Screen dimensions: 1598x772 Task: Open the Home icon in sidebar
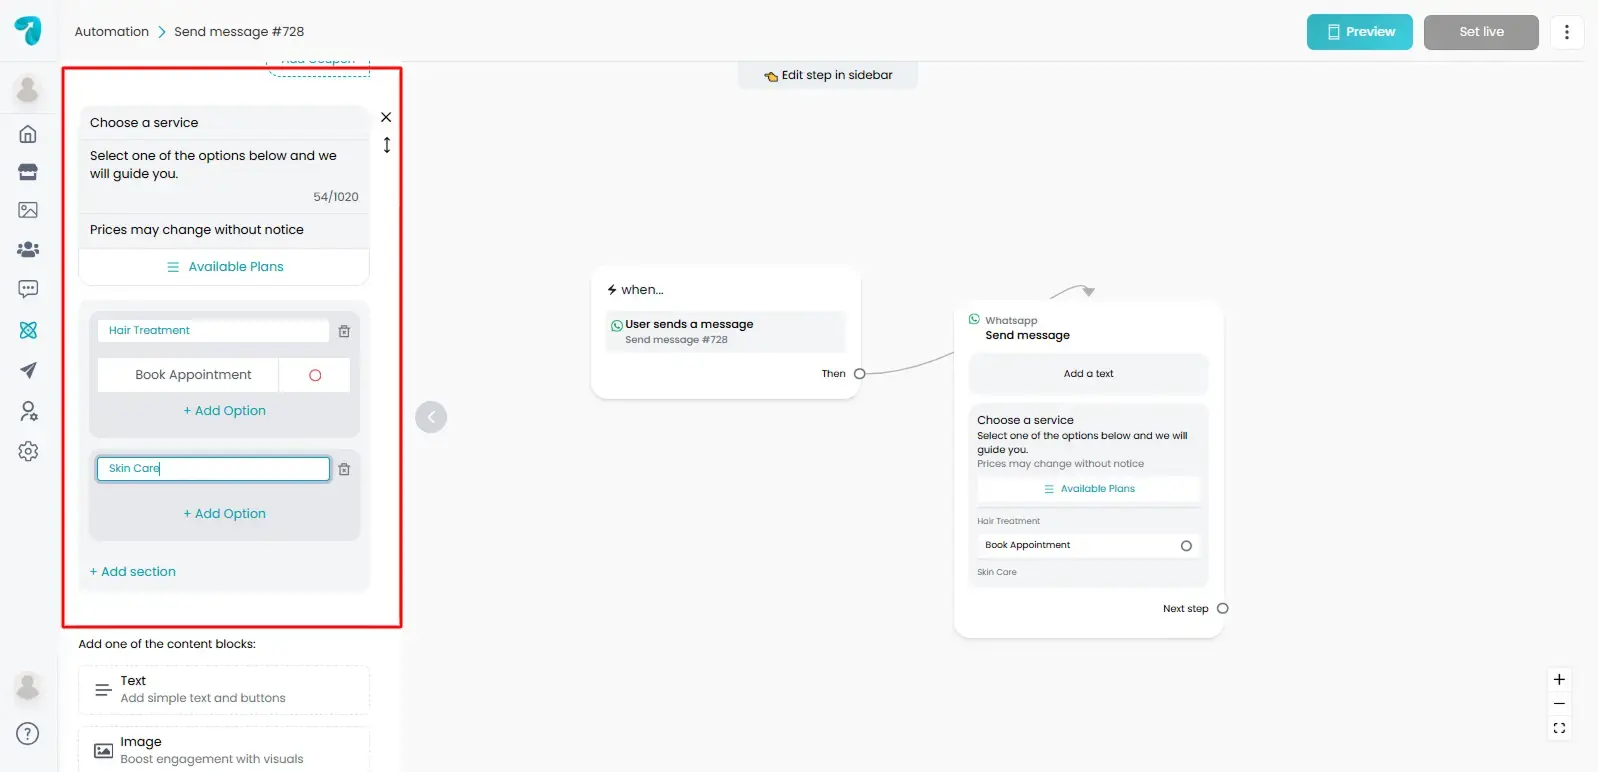[x=28, y=134]
